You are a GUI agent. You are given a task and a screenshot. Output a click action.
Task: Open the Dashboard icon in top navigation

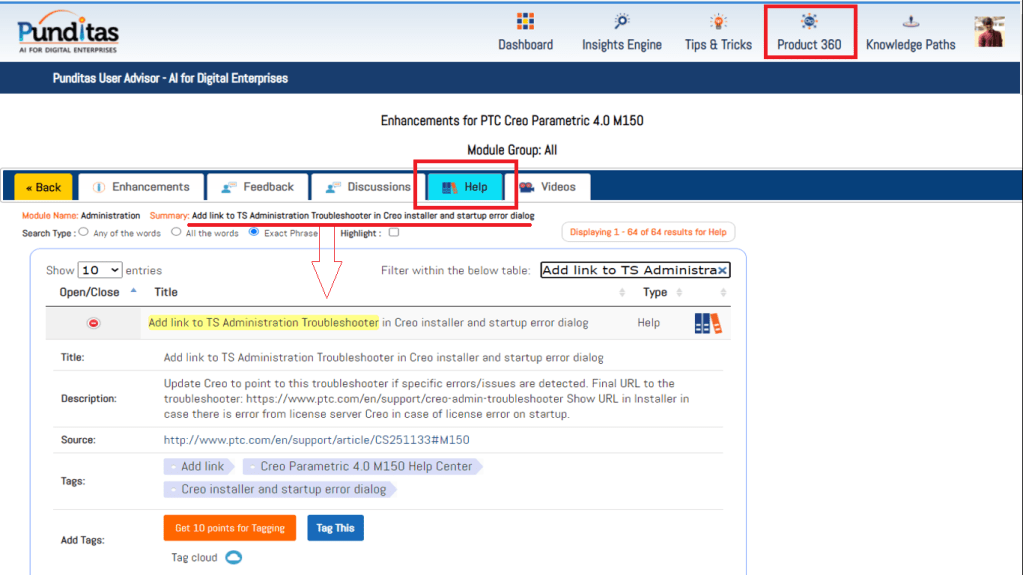[x=525, y=22]
